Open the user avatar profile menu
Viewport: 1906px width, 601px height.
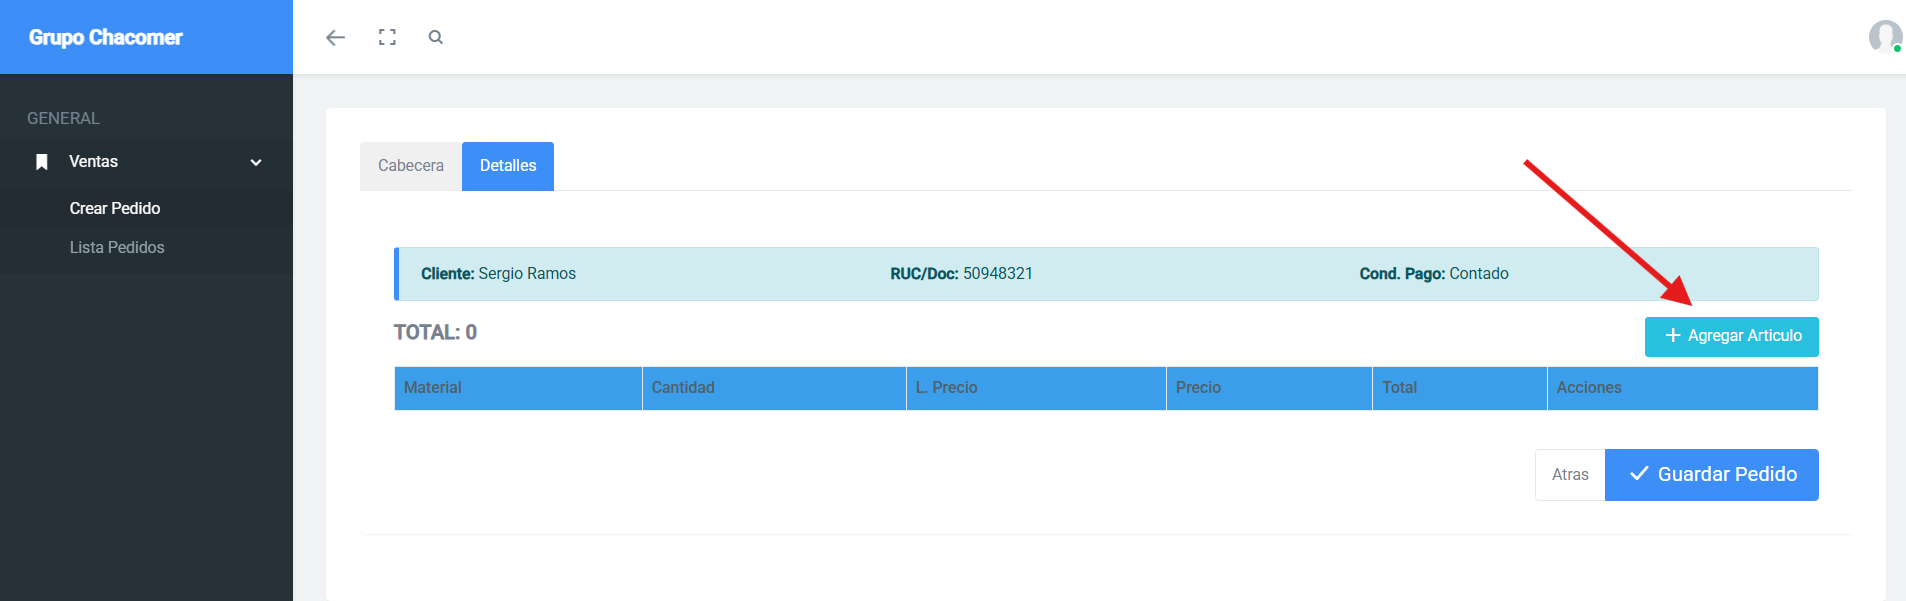pos(1884,37)
